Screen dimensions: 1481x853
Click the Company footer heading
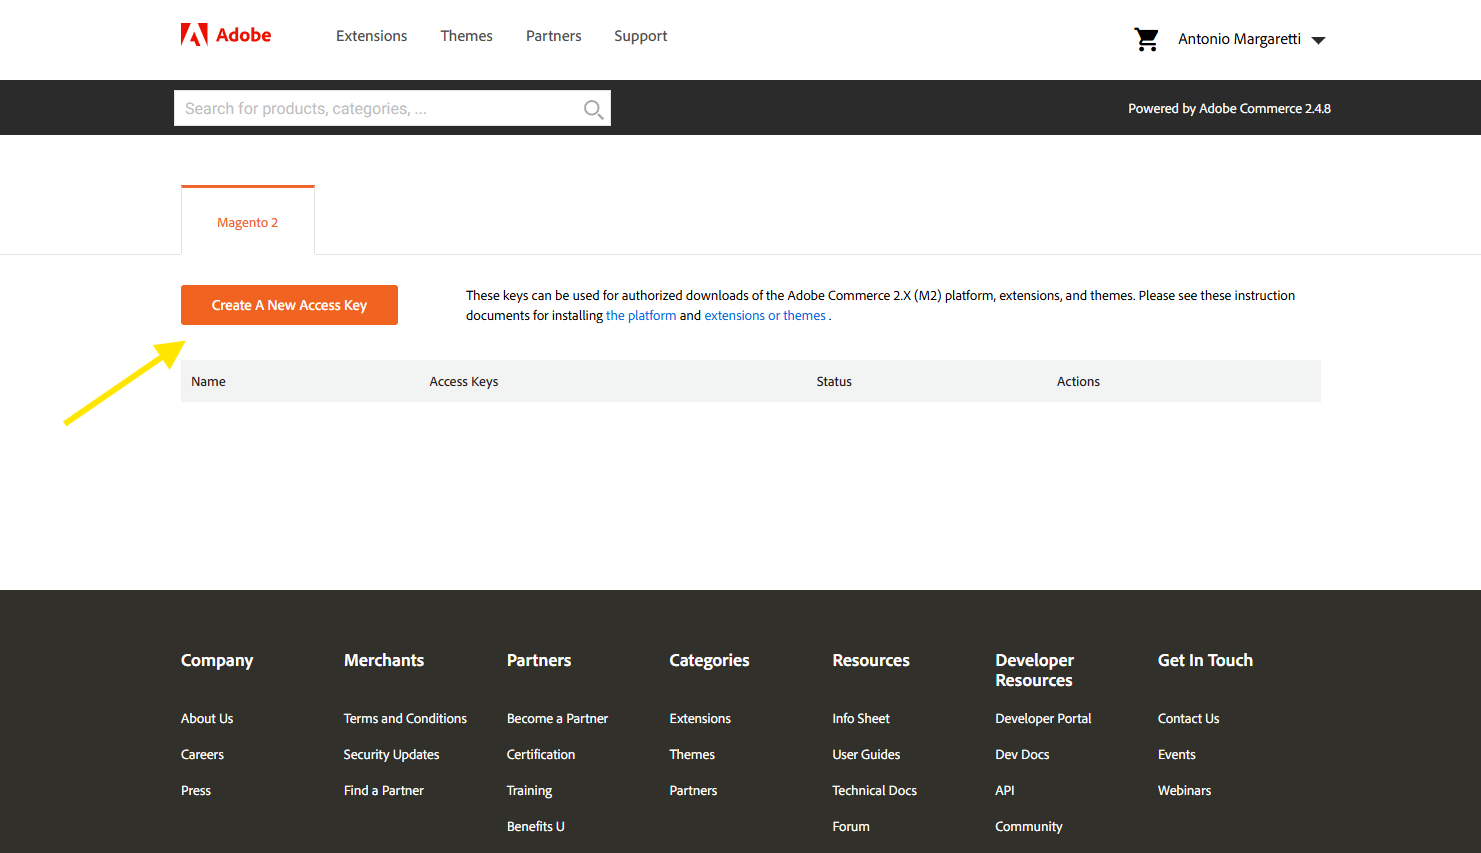(x=217, y=661)
